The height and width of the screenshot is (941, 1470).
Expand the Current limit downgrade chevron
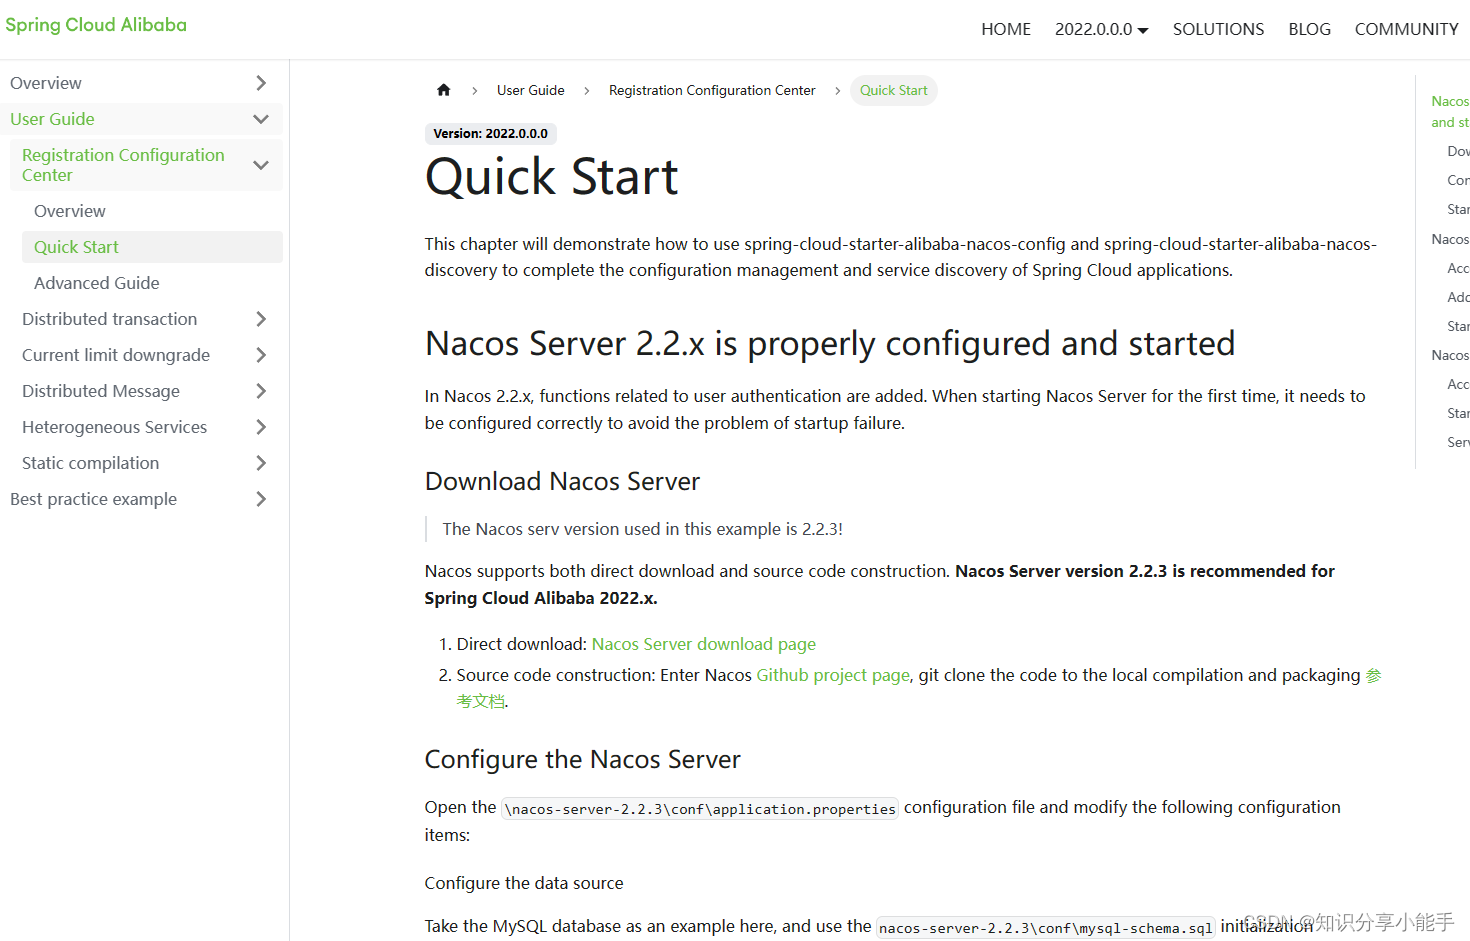point(261,355)
